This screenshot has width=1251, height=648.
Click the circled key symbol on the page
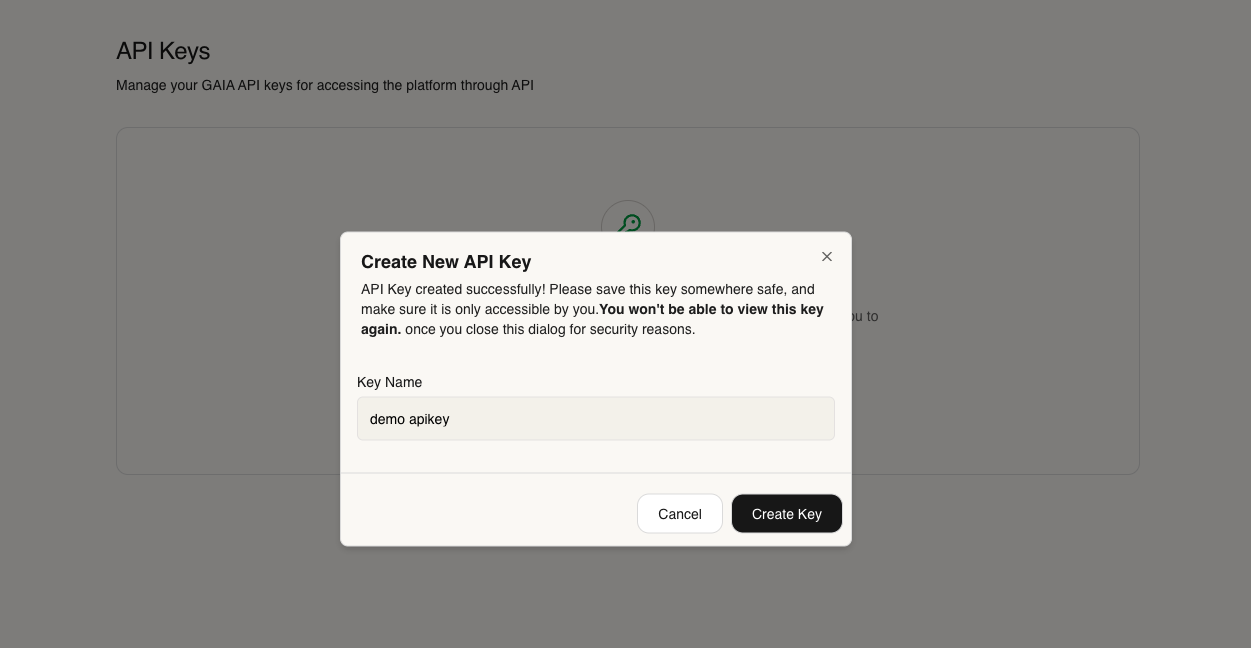coord(628,224)
